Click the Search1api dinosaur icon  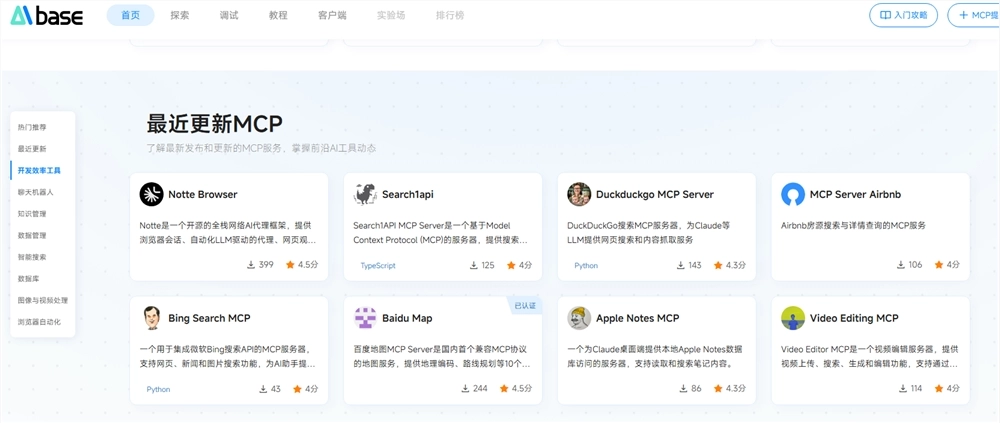click(x=365, y=194)
